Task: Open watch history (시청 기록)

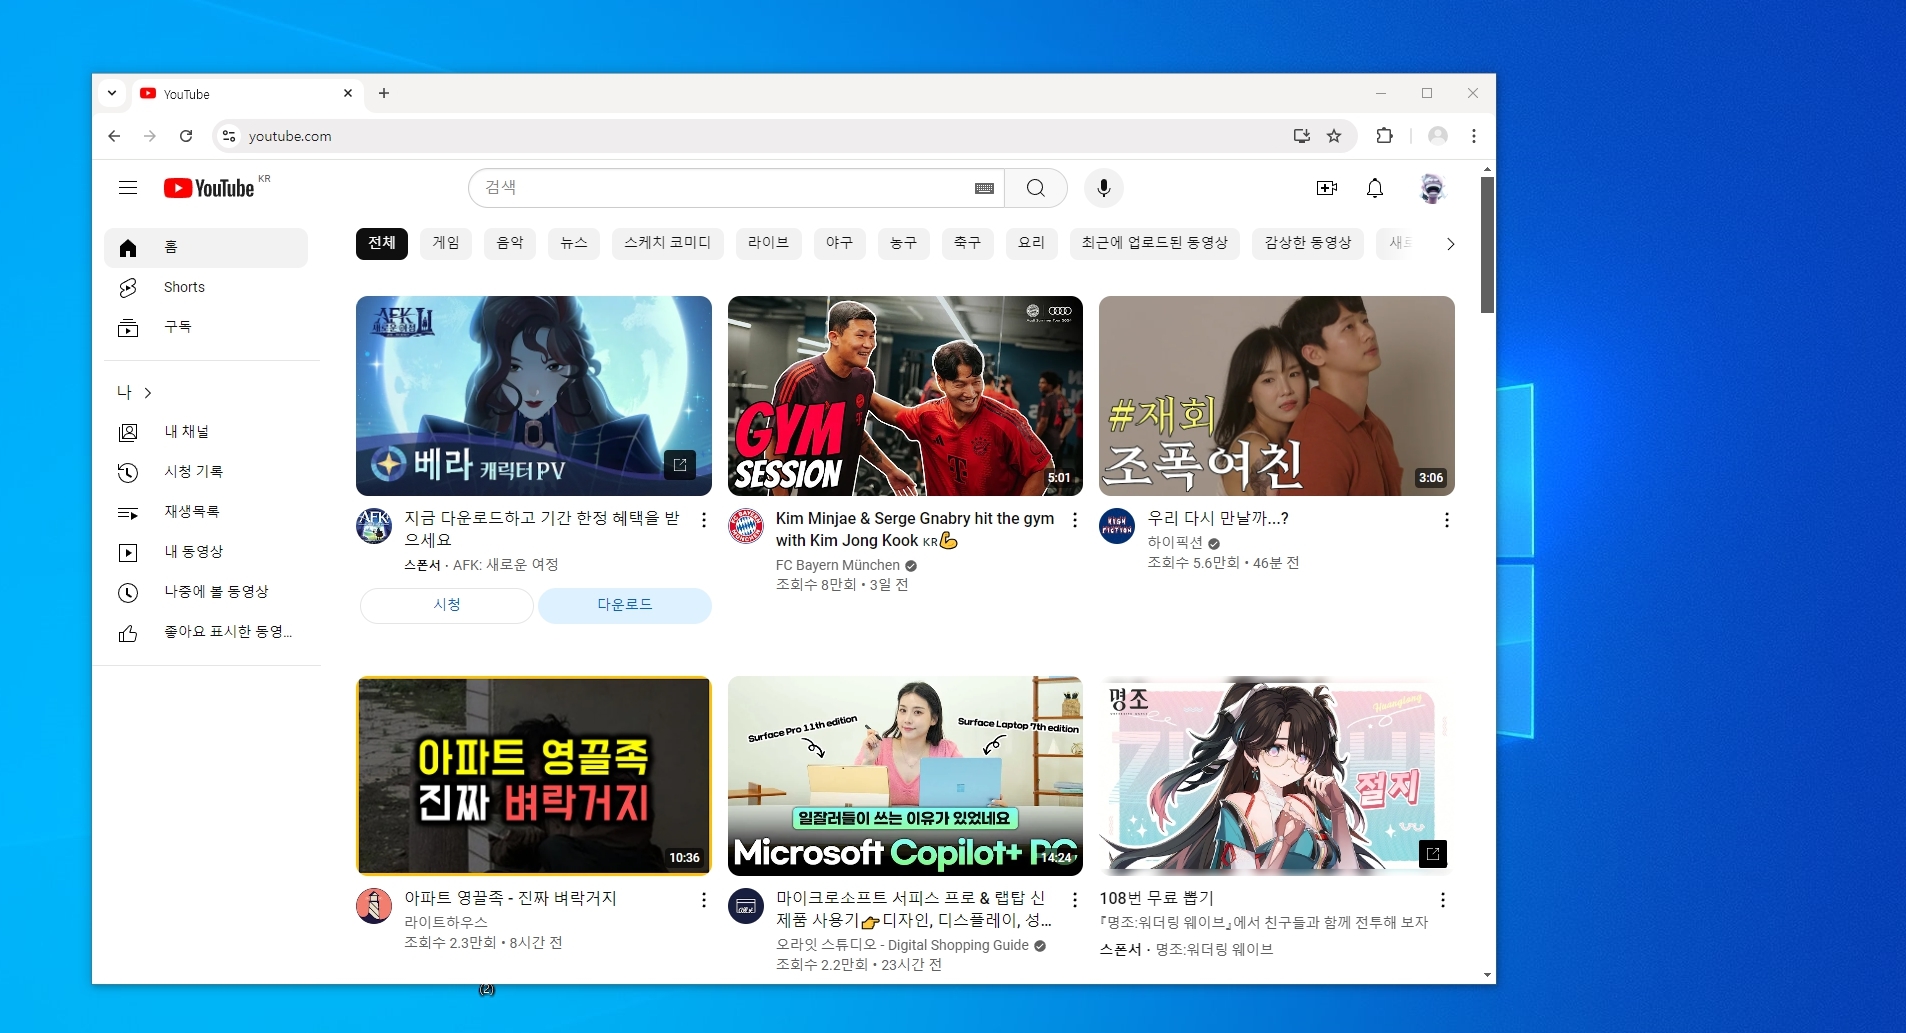Action: coord(206,472)
